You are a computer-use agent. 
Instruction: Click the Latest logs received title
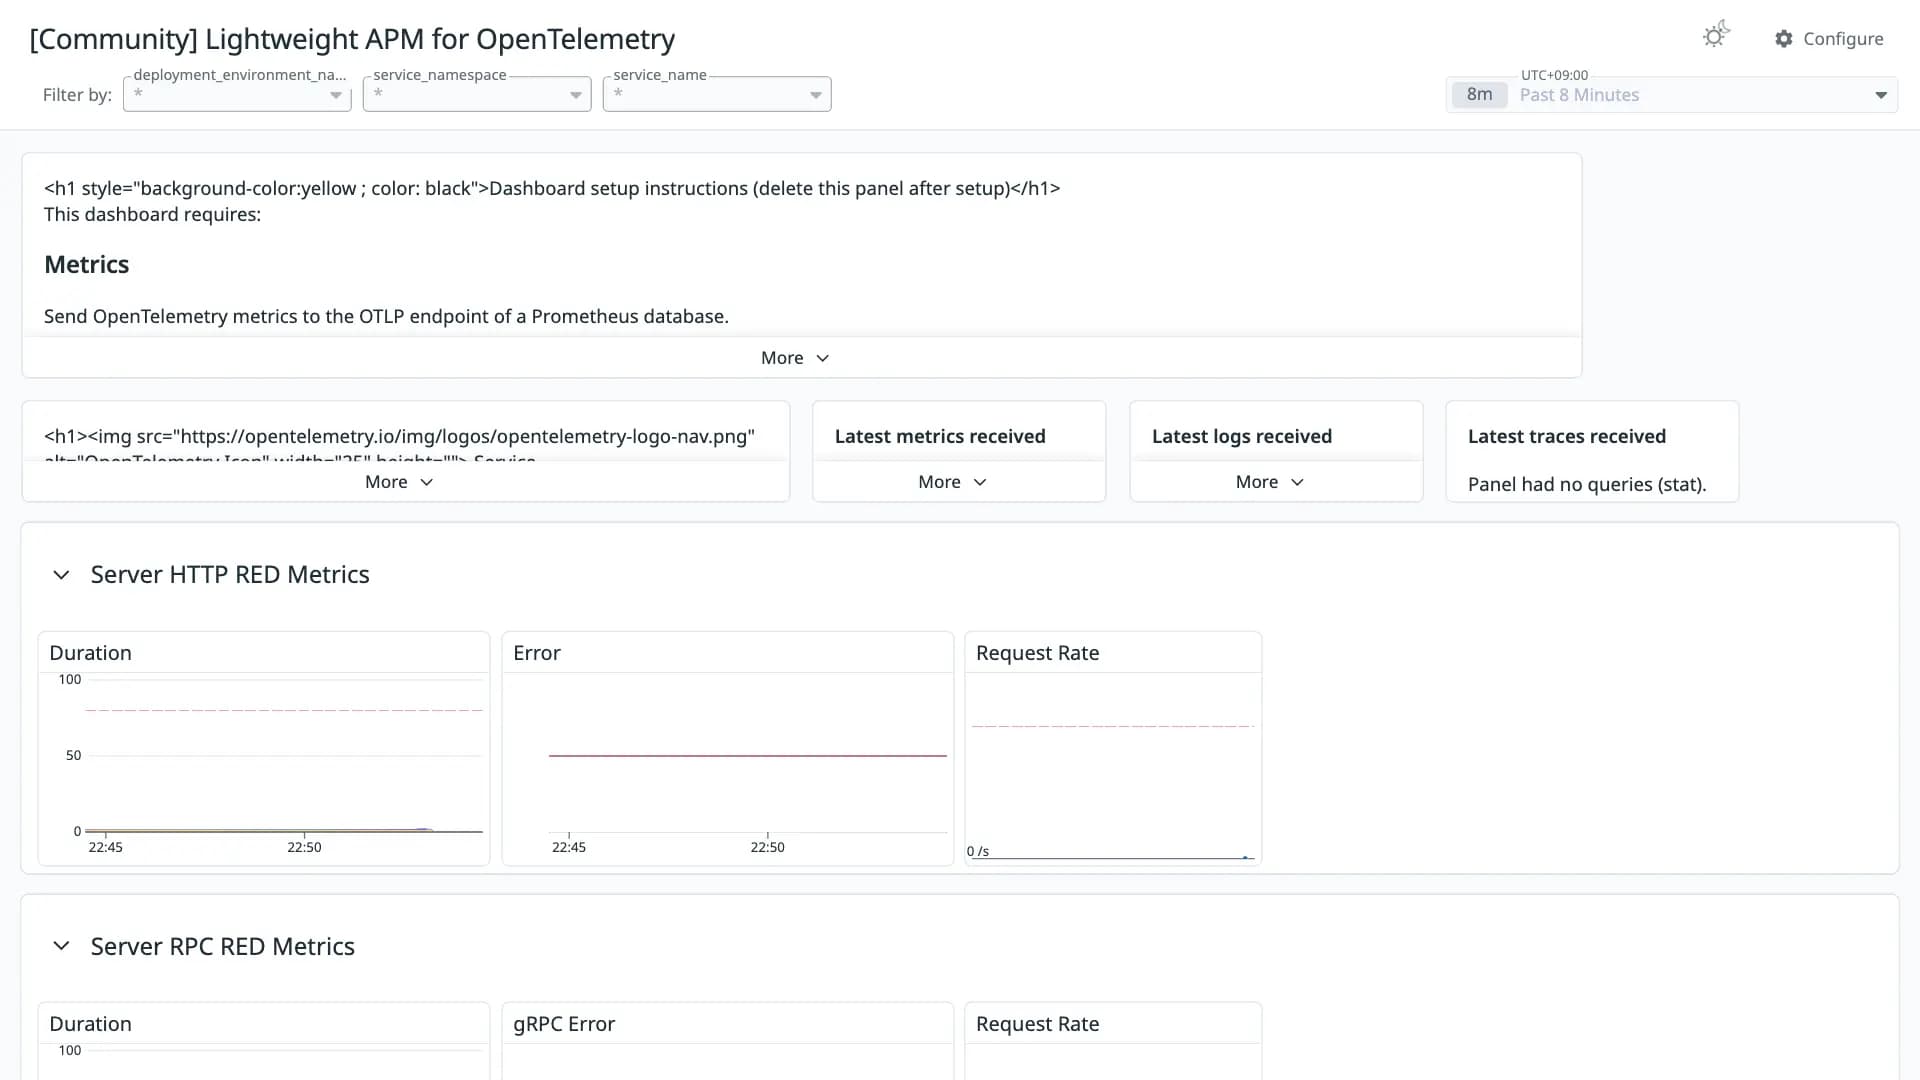pos(1242,436)
